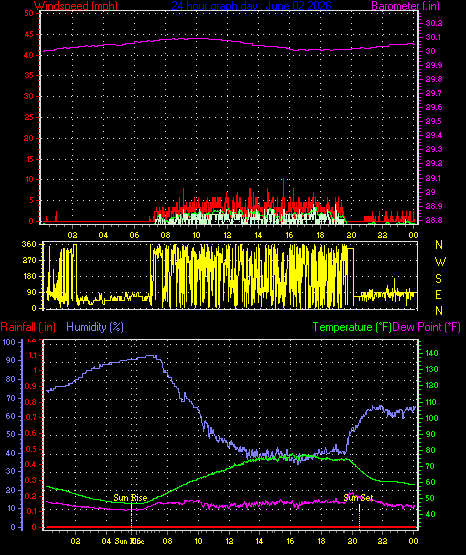Click the S compass direction label
This screenshot has height=555, width=466.
pos(438,279)
